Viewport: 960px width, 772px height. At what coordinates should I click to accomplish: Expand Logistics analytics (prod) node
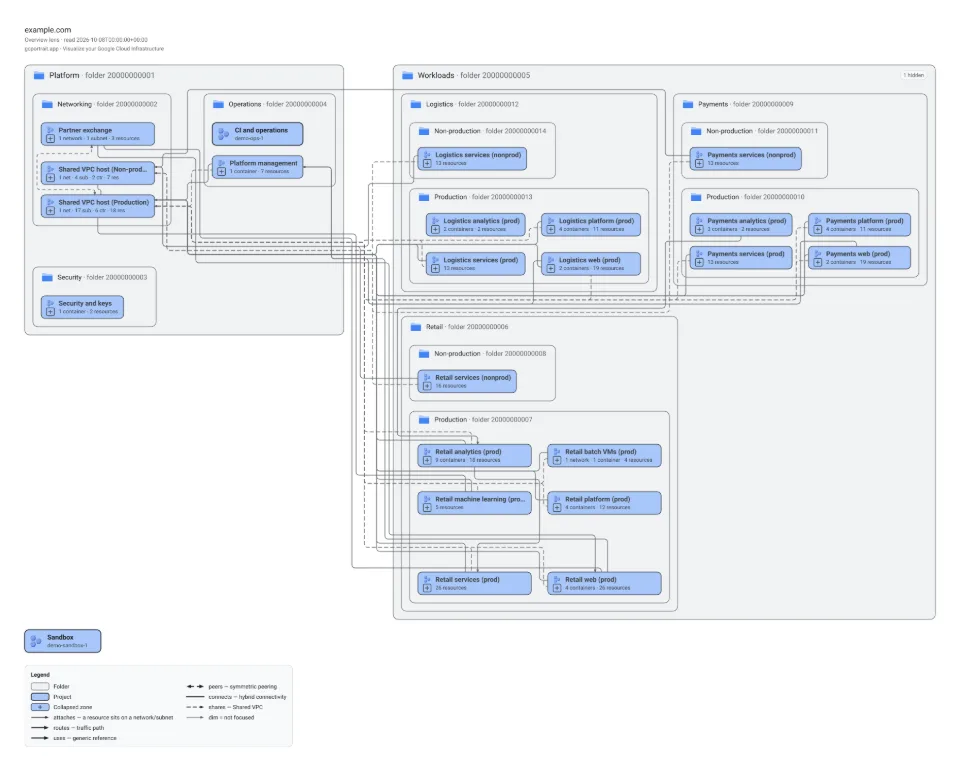pos(435,229)
